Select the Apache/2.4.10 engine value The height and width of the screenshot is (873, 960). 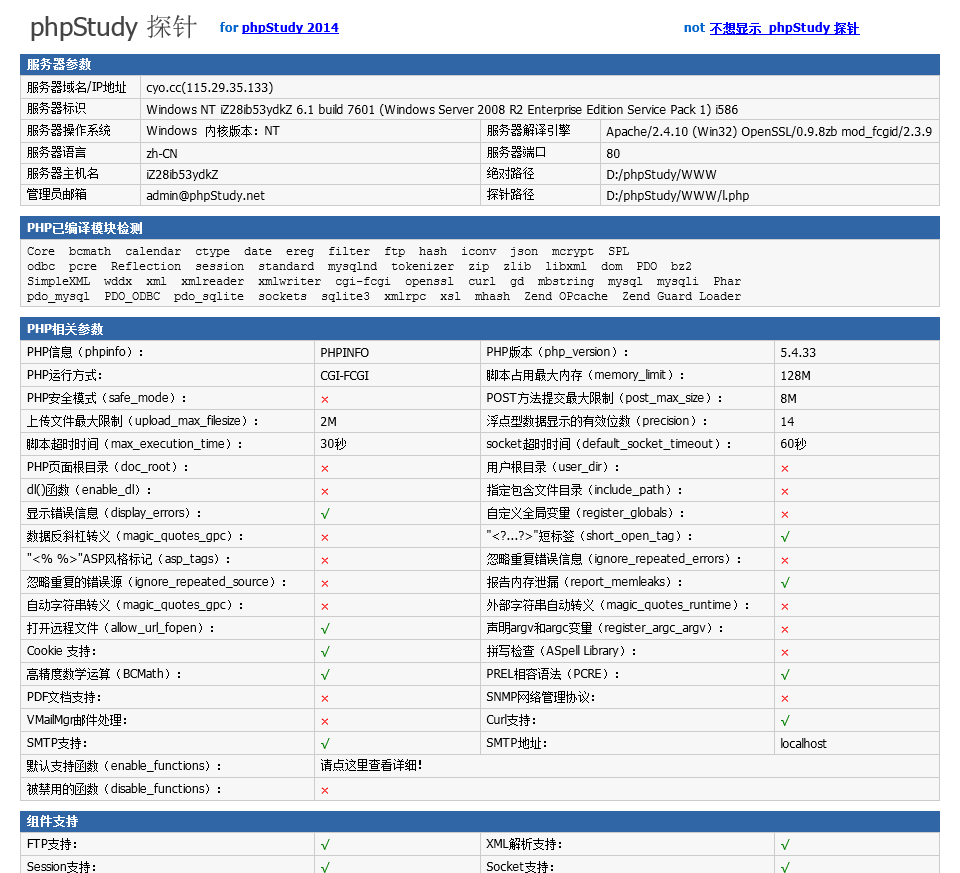point(769,132)
